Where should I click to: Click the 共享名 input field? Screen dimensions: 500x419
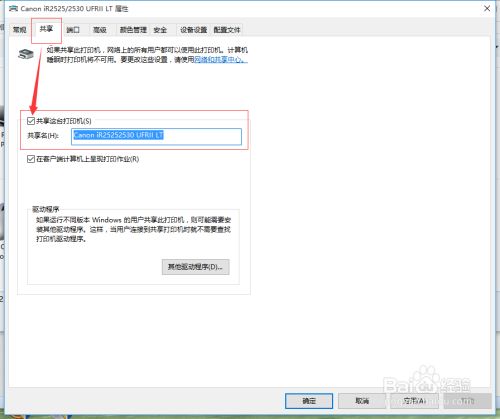[156, 137]
